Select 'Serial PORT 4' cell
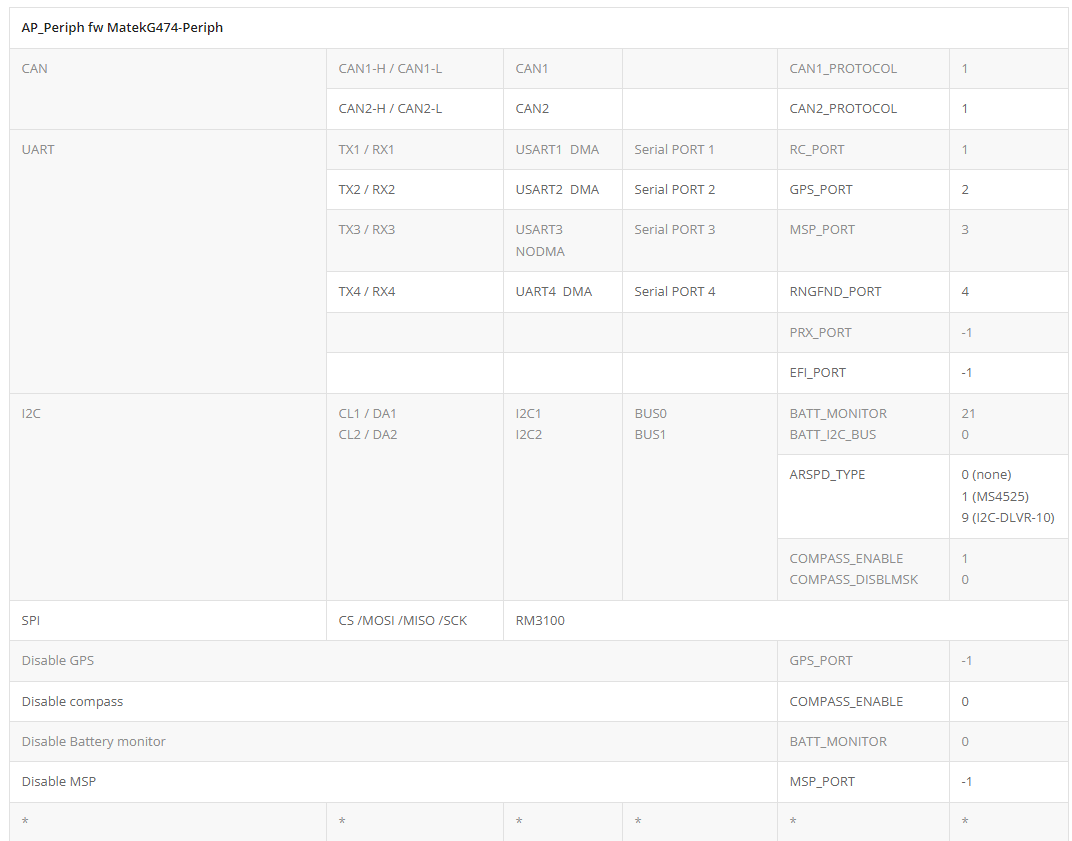The height and width of the screenshot is (841, 1072). point(699,292)
